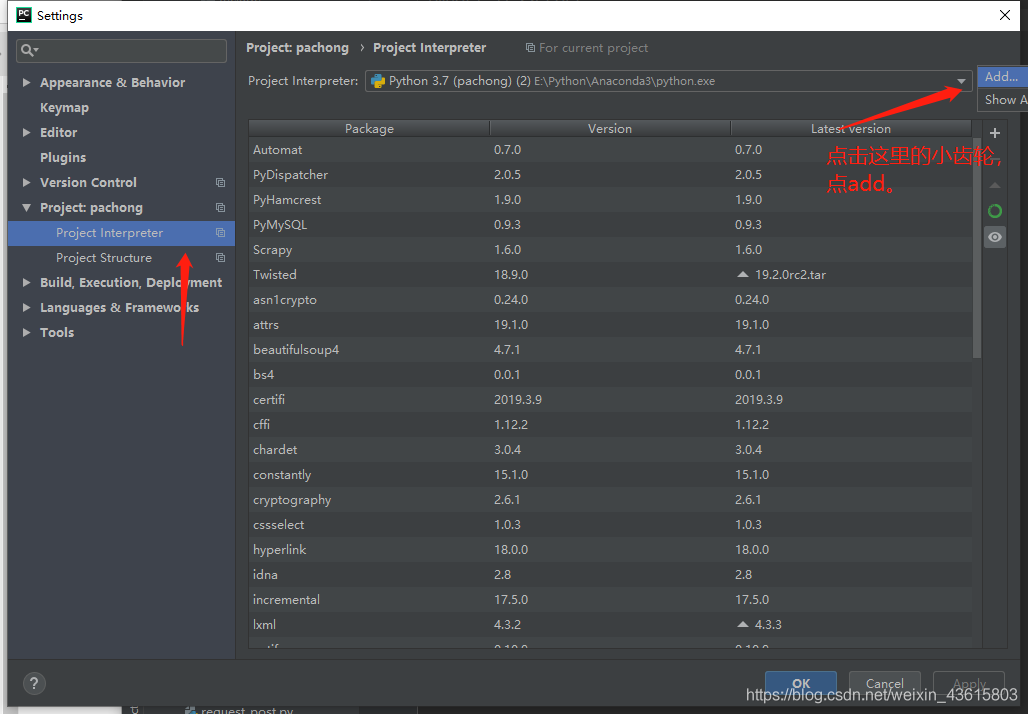Select the bs4 package row

[610, 374]
